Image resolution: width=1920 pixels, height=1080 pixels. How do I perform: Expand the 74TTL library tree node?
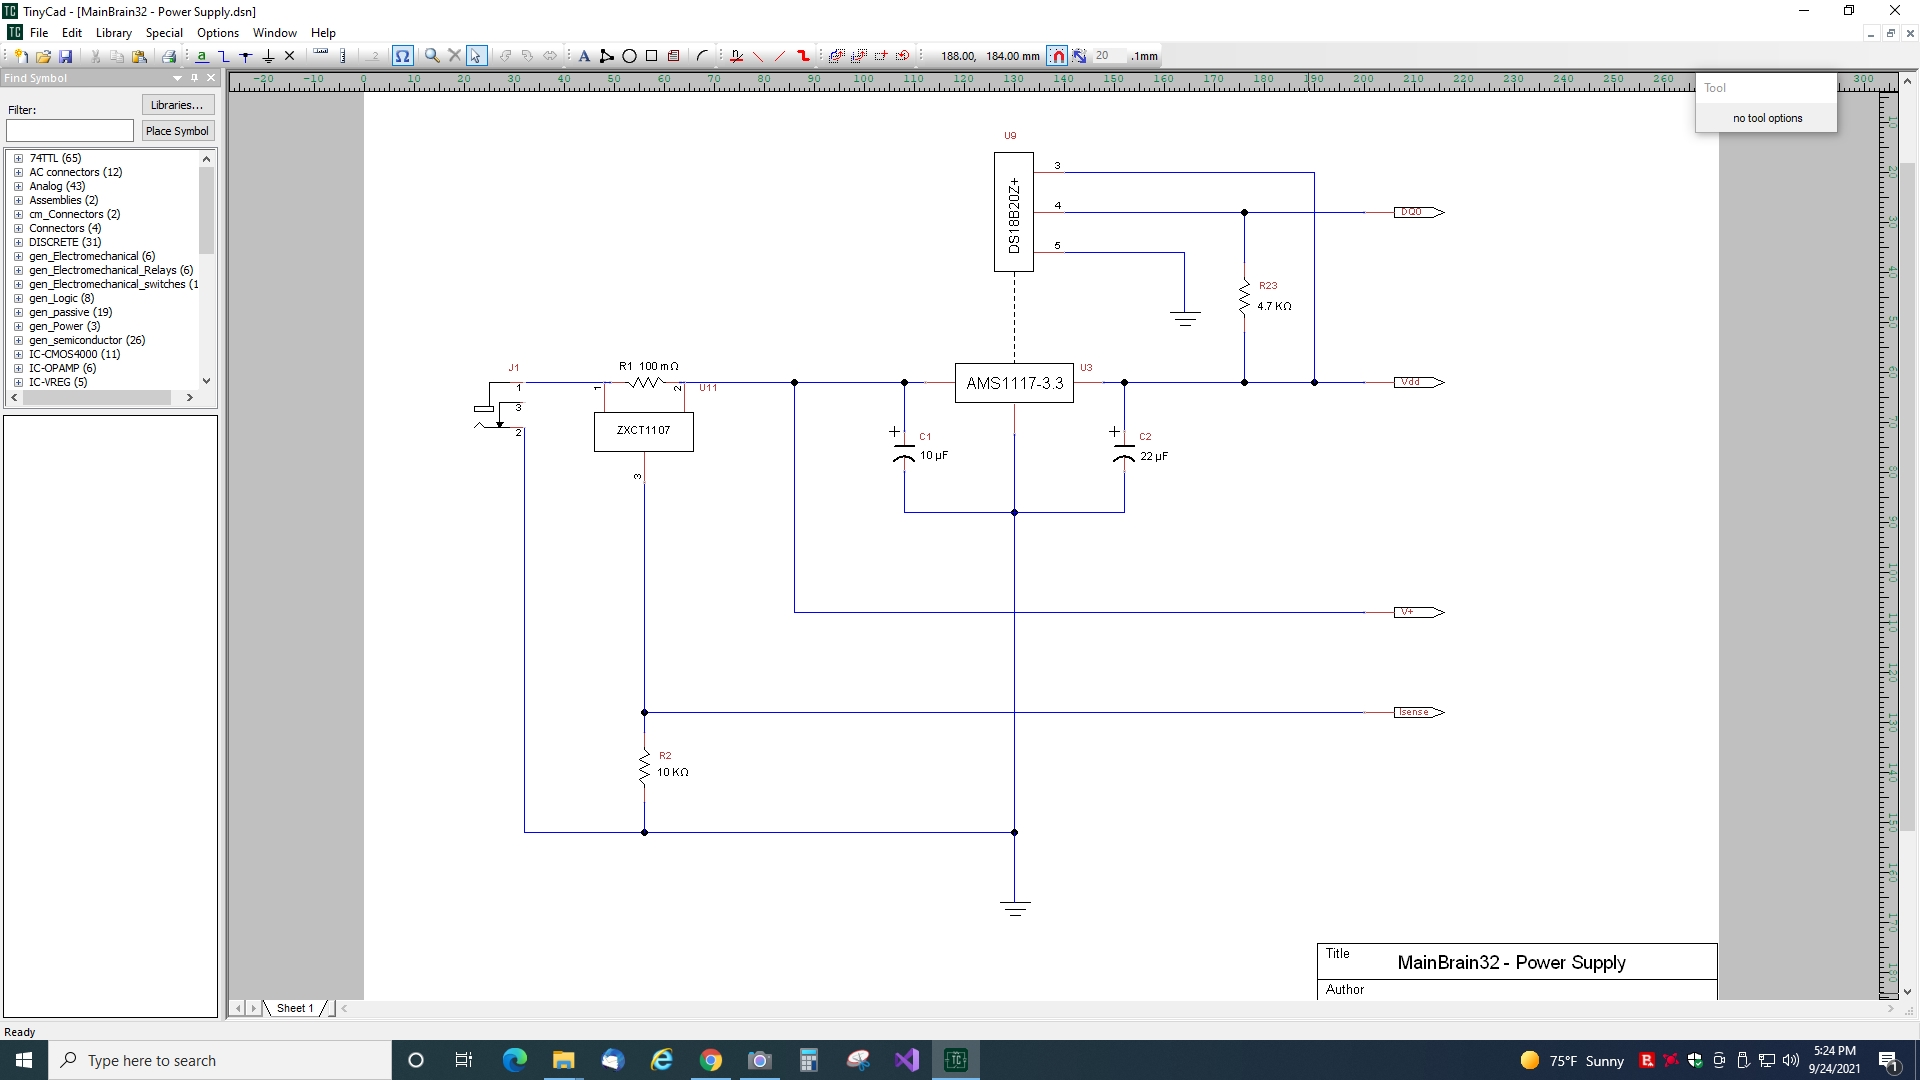pyautogui.click(x=18, y=158)
